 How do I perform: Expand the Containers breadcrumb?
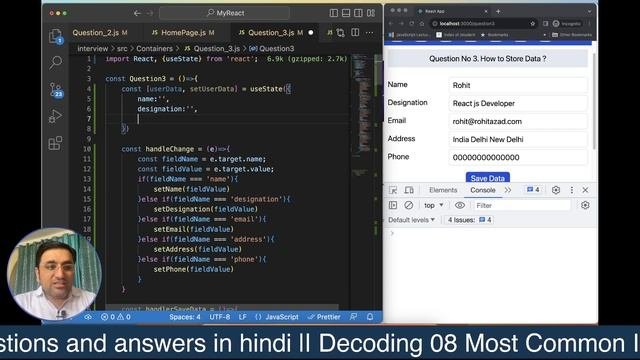pos(154,49)
